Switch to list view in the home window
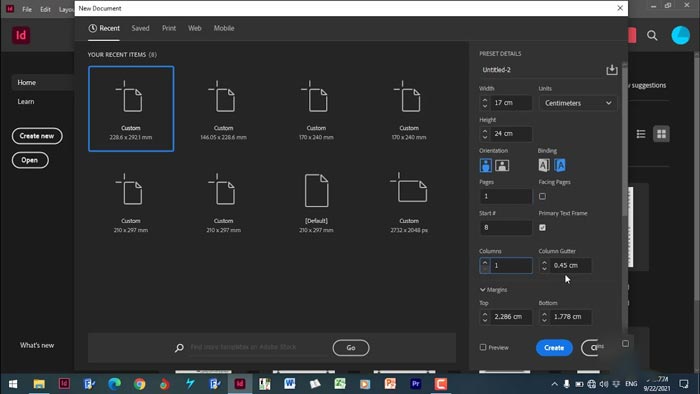 (641, 134)
